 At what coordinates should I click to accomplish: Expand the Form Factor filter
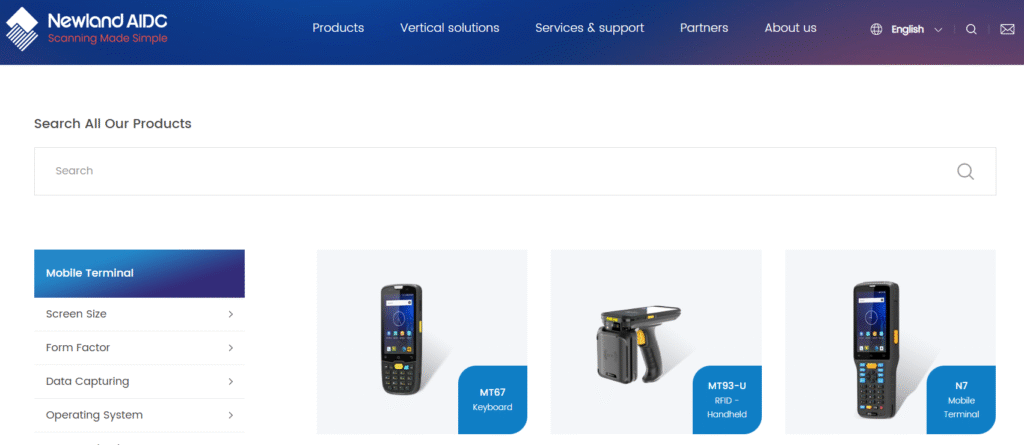click(x=139, y=348)
